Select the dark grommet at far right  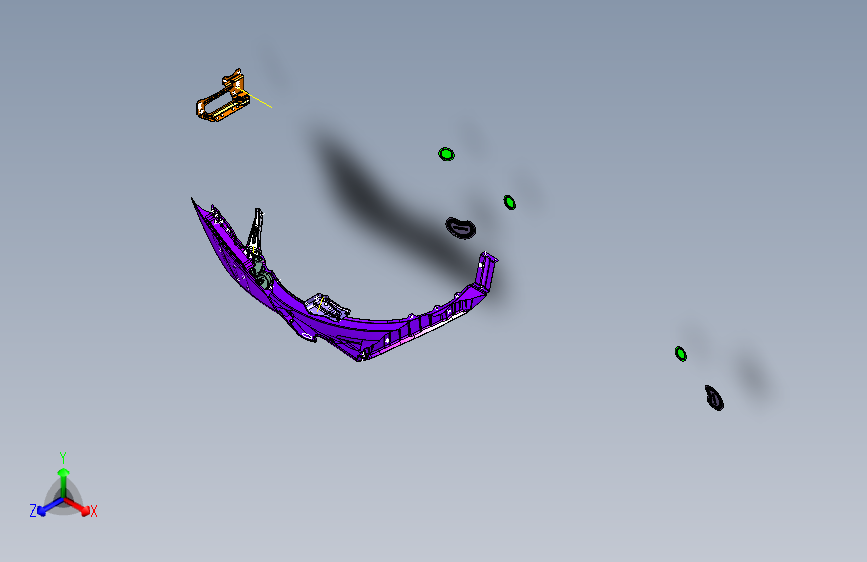point(714,398)
